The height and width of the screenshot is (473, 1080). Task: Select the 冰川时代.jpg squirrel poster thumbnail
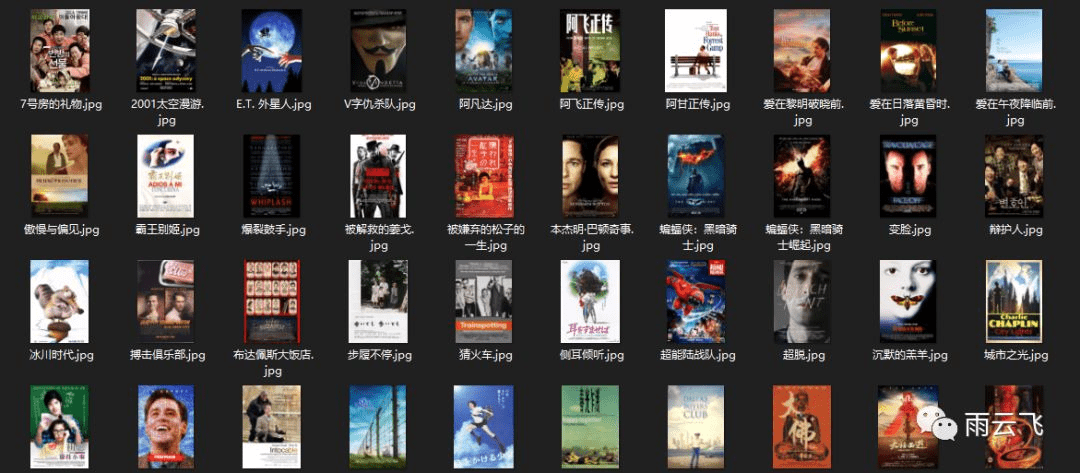(x=60, y=301)
